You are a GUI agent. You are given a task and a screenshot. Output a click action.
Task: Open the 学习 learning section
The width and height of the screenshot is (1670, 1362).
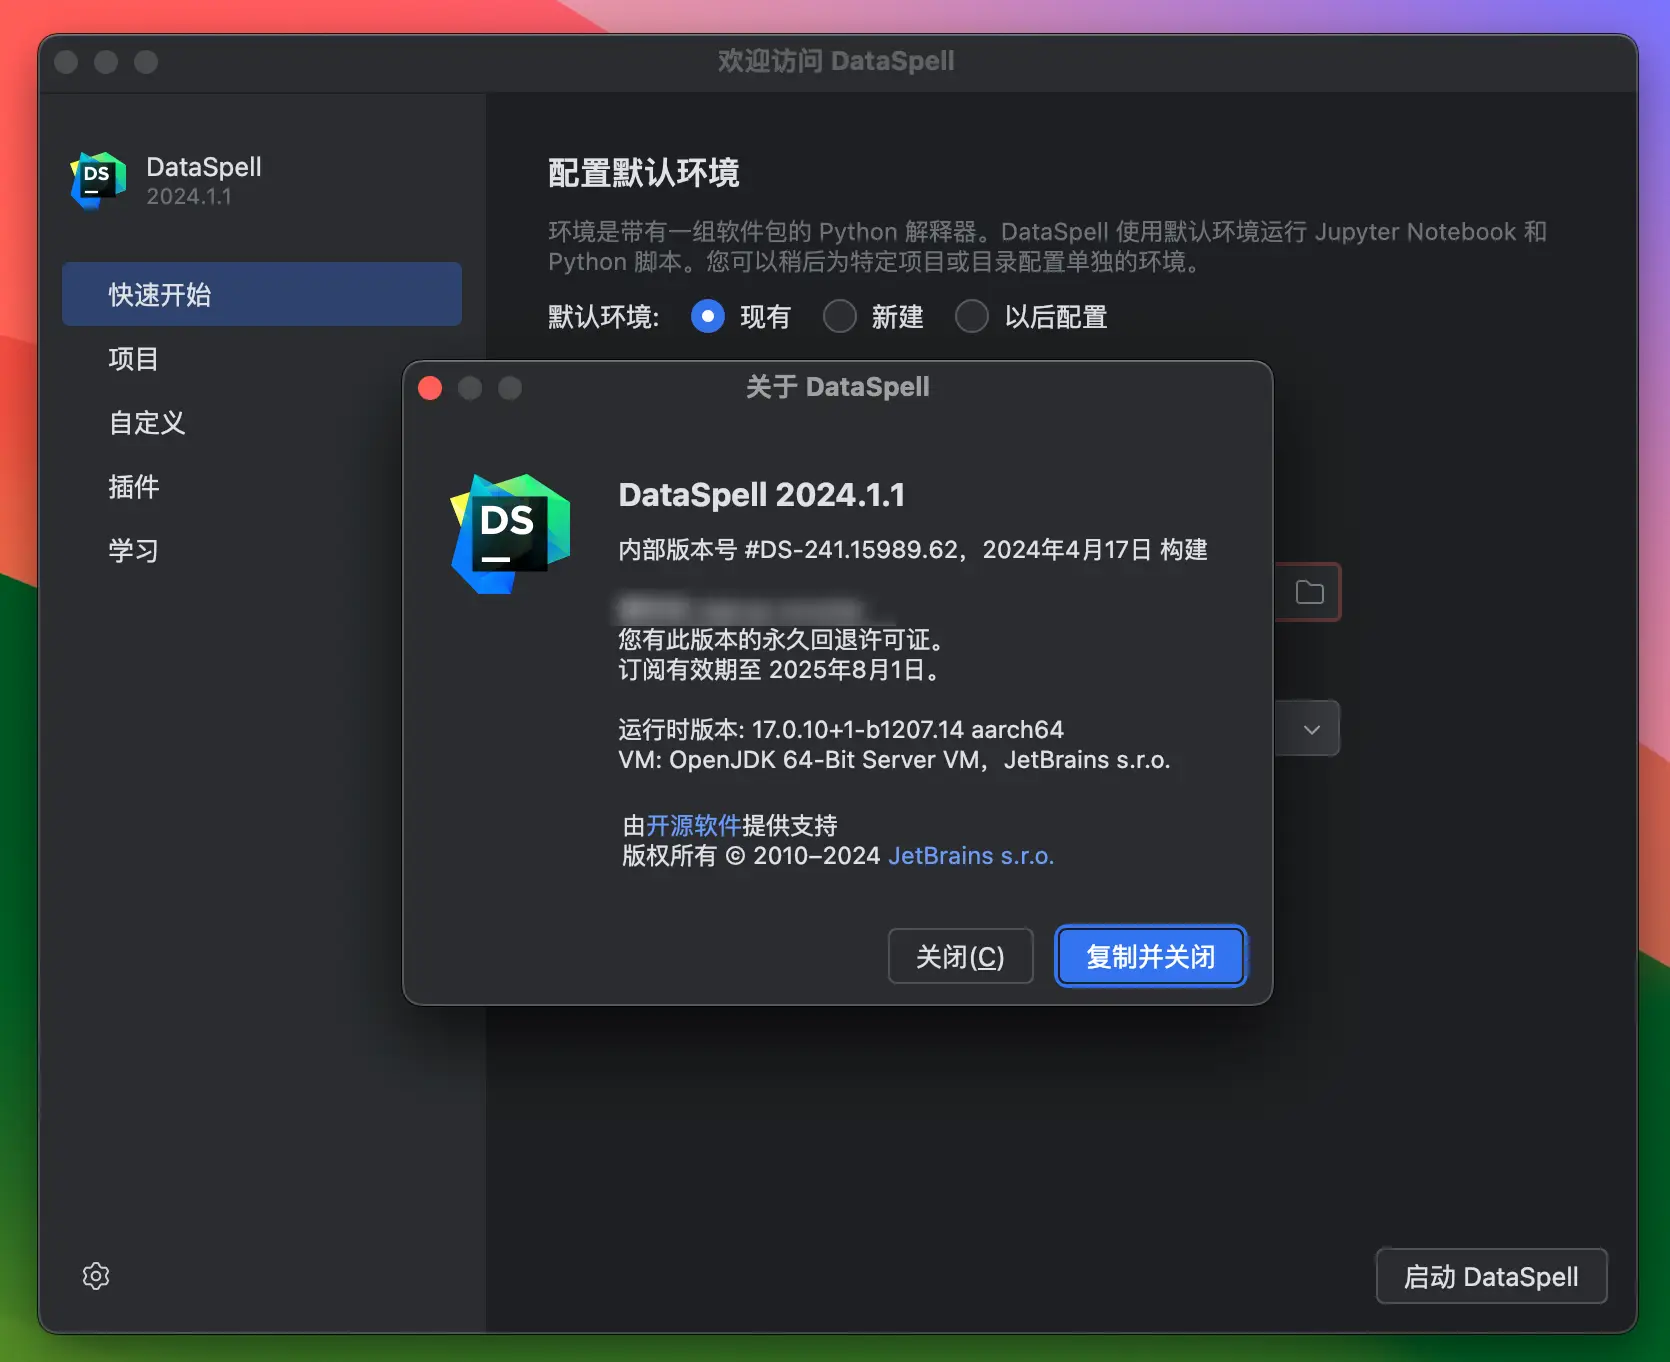pyautogui.click(x=134, y=551)
